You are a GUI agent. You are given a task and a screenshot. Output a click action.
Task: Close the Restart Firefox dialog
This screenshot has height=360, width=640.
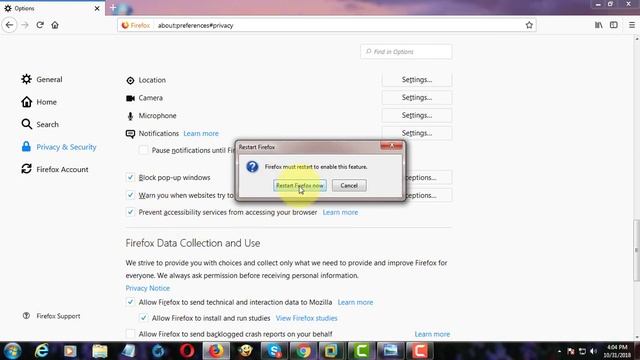coord(391,146)
